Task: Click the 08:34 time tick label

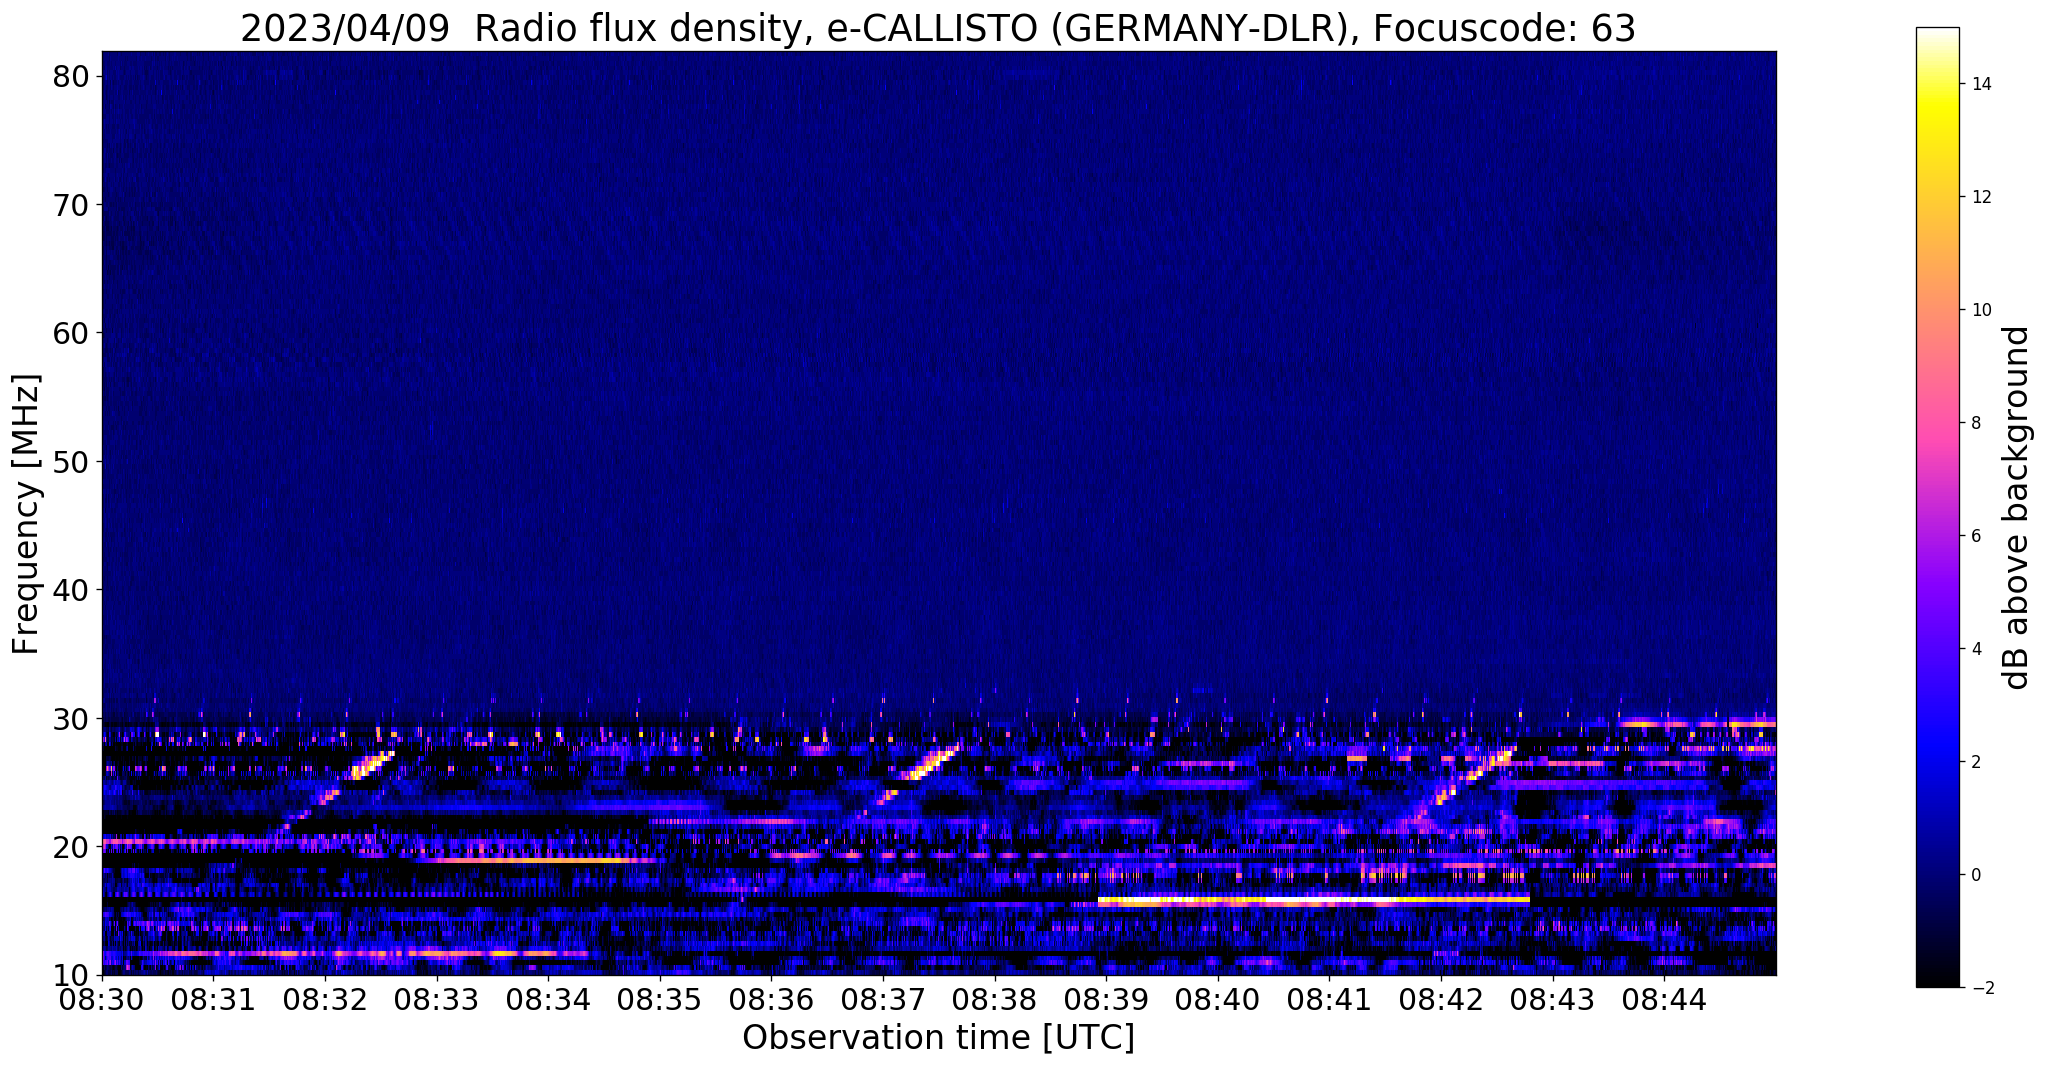Action: point(548,1001)
